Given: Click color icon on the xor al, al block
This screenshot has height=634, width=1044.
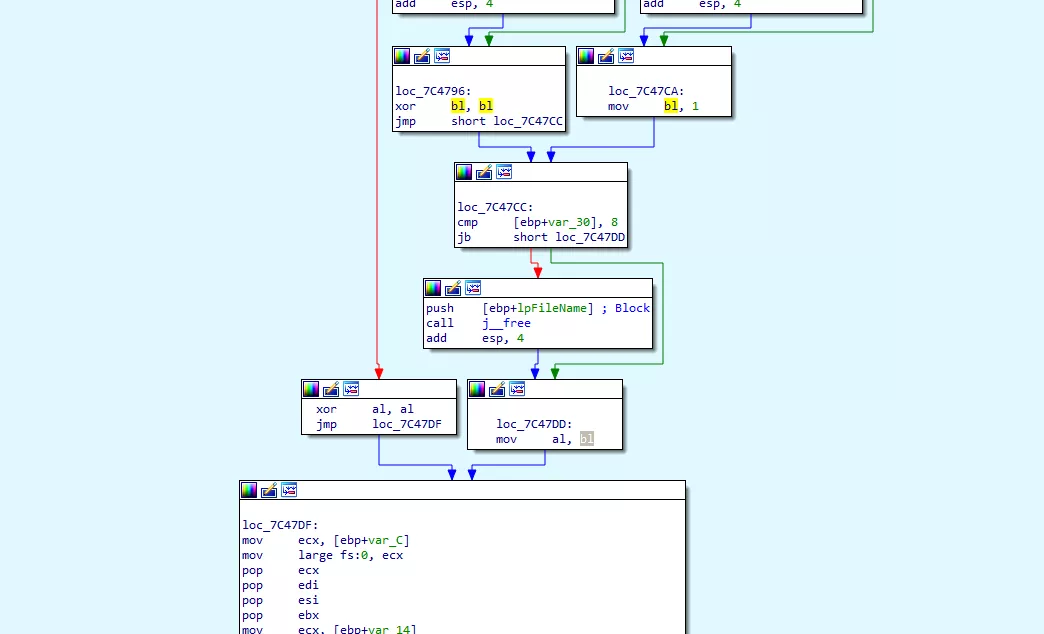Looking at the screenshot, I should (311, 389).
